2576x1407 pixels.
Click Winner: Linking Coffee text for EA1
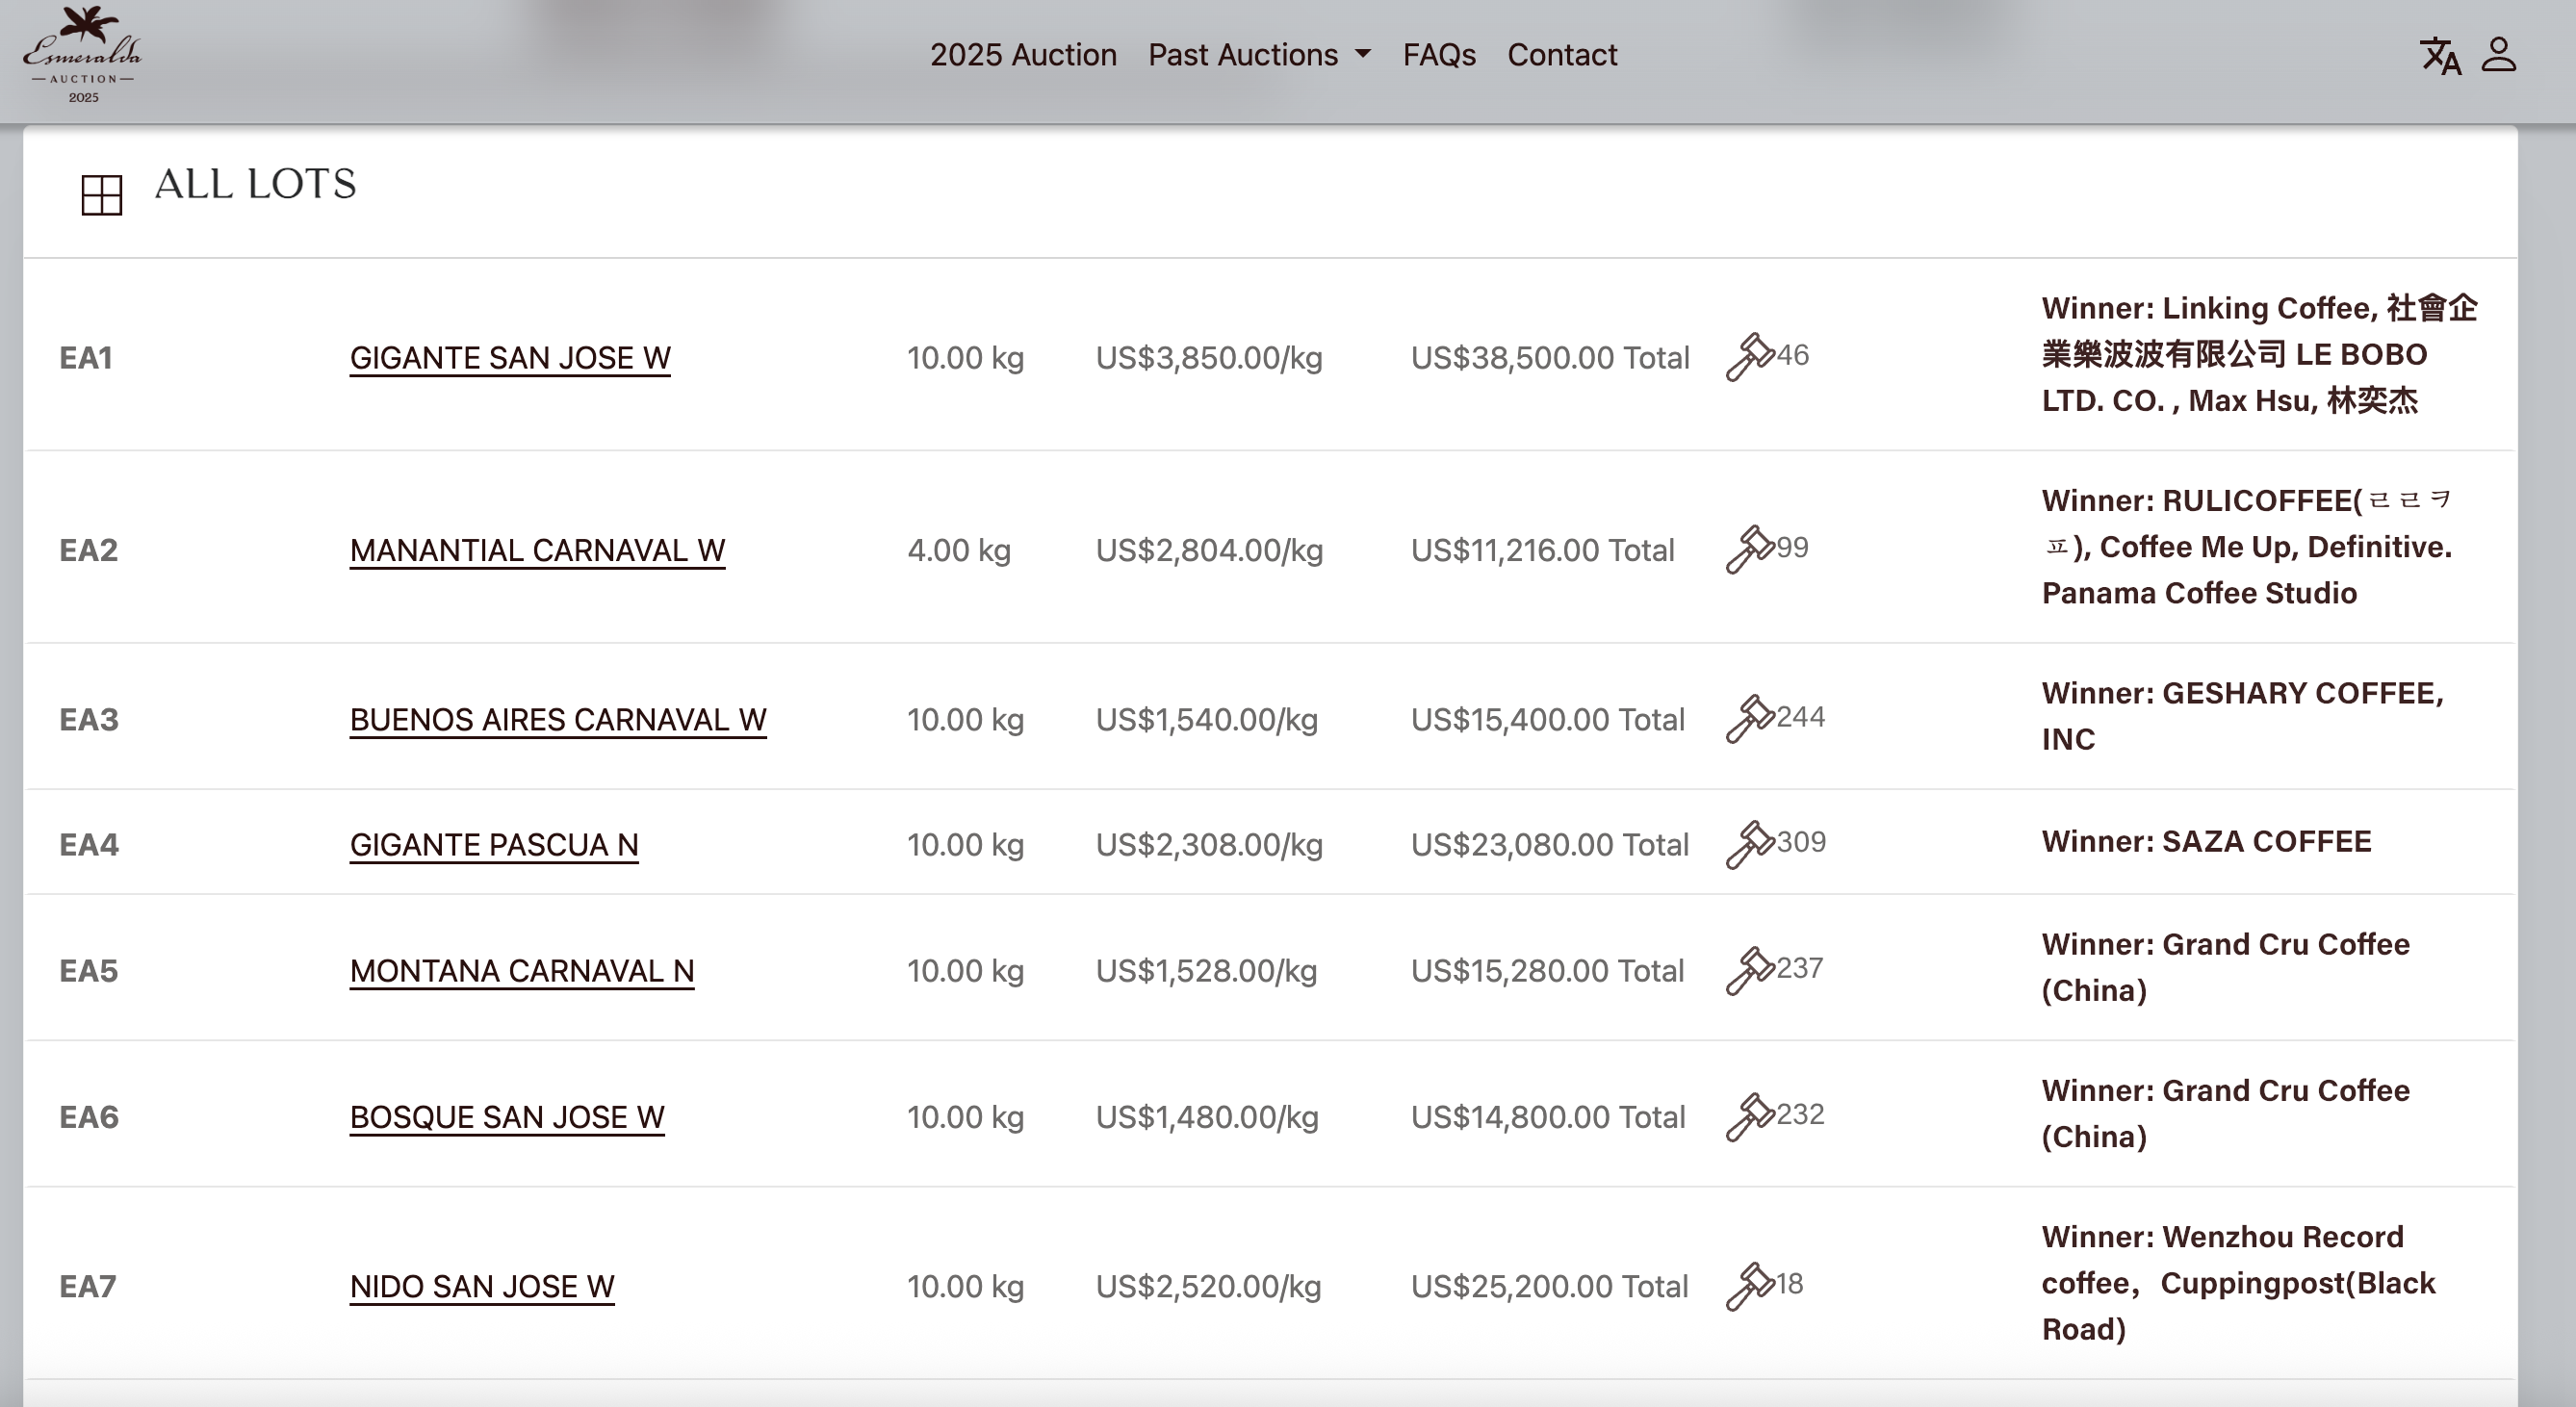point(2260,354)
